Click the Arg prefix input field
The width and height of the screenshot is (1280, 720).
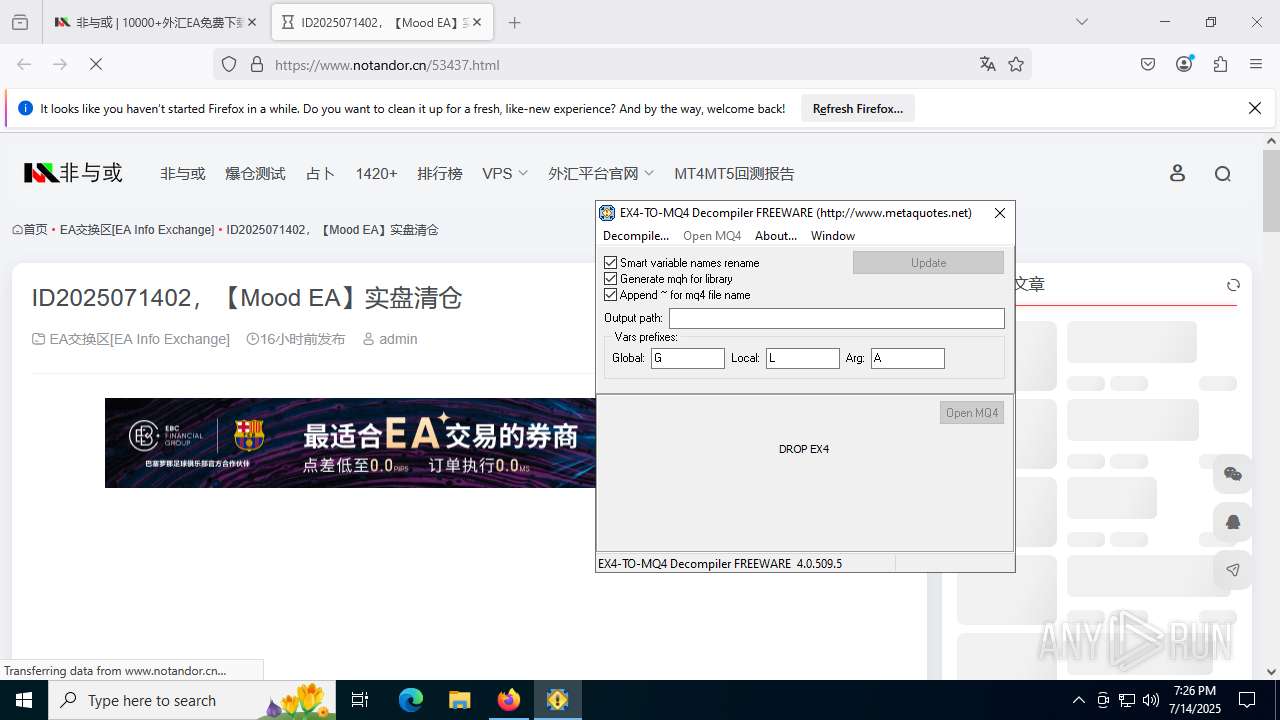coord(908,358)
